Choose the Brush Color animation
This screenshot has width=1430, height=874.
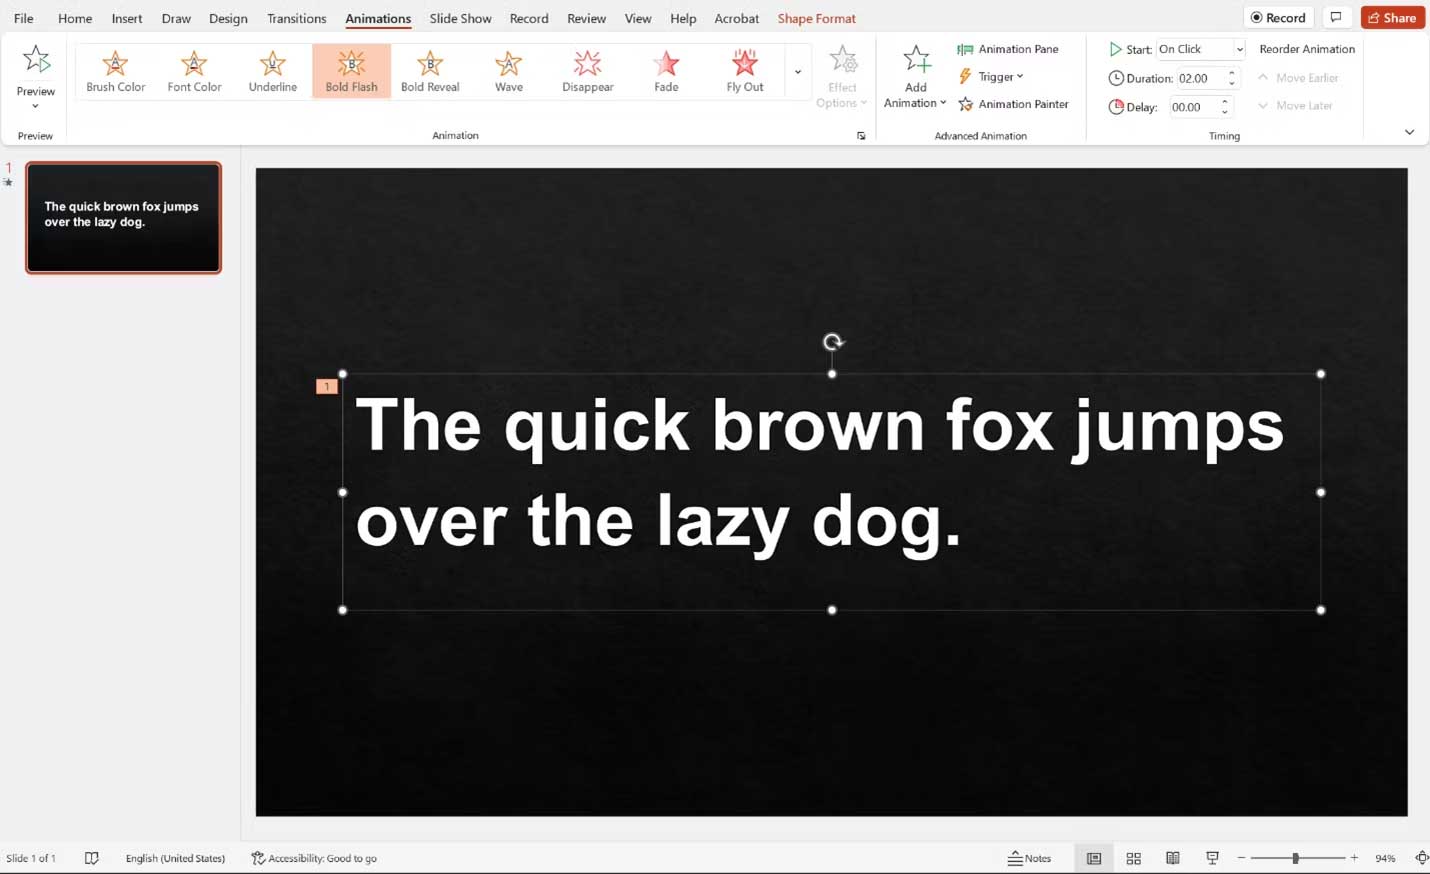point(115,68)
